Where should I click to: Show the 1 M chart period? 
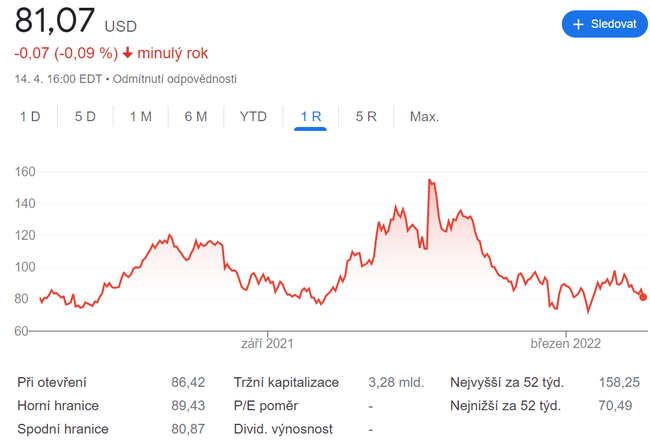pyautogui.click(x=140, y=117)
